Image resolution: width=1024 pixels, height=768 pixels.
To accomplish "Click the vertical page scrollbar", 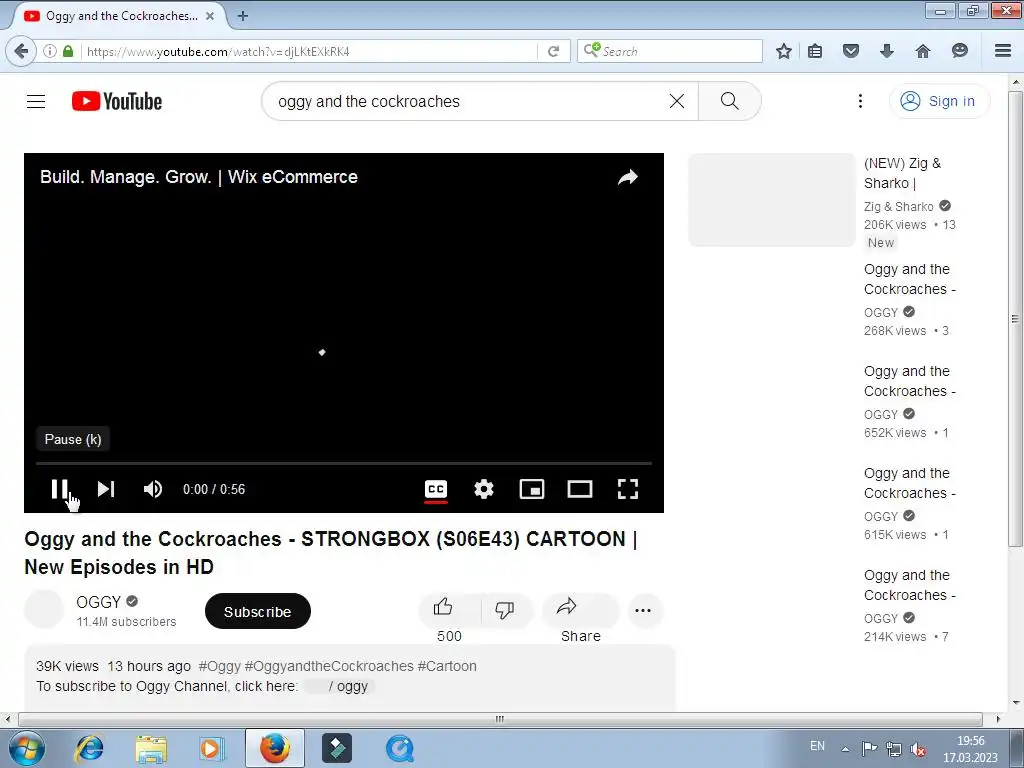I will click(x=1015, y=318).
